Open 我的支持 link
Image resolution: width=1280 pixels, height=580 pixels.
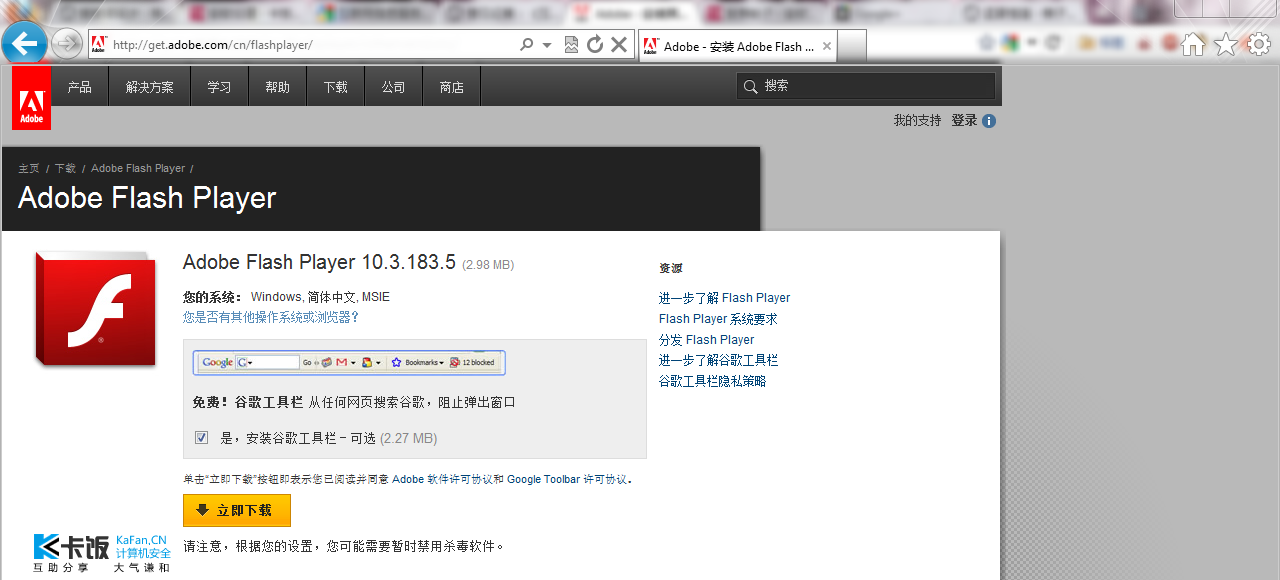[917, 120]
